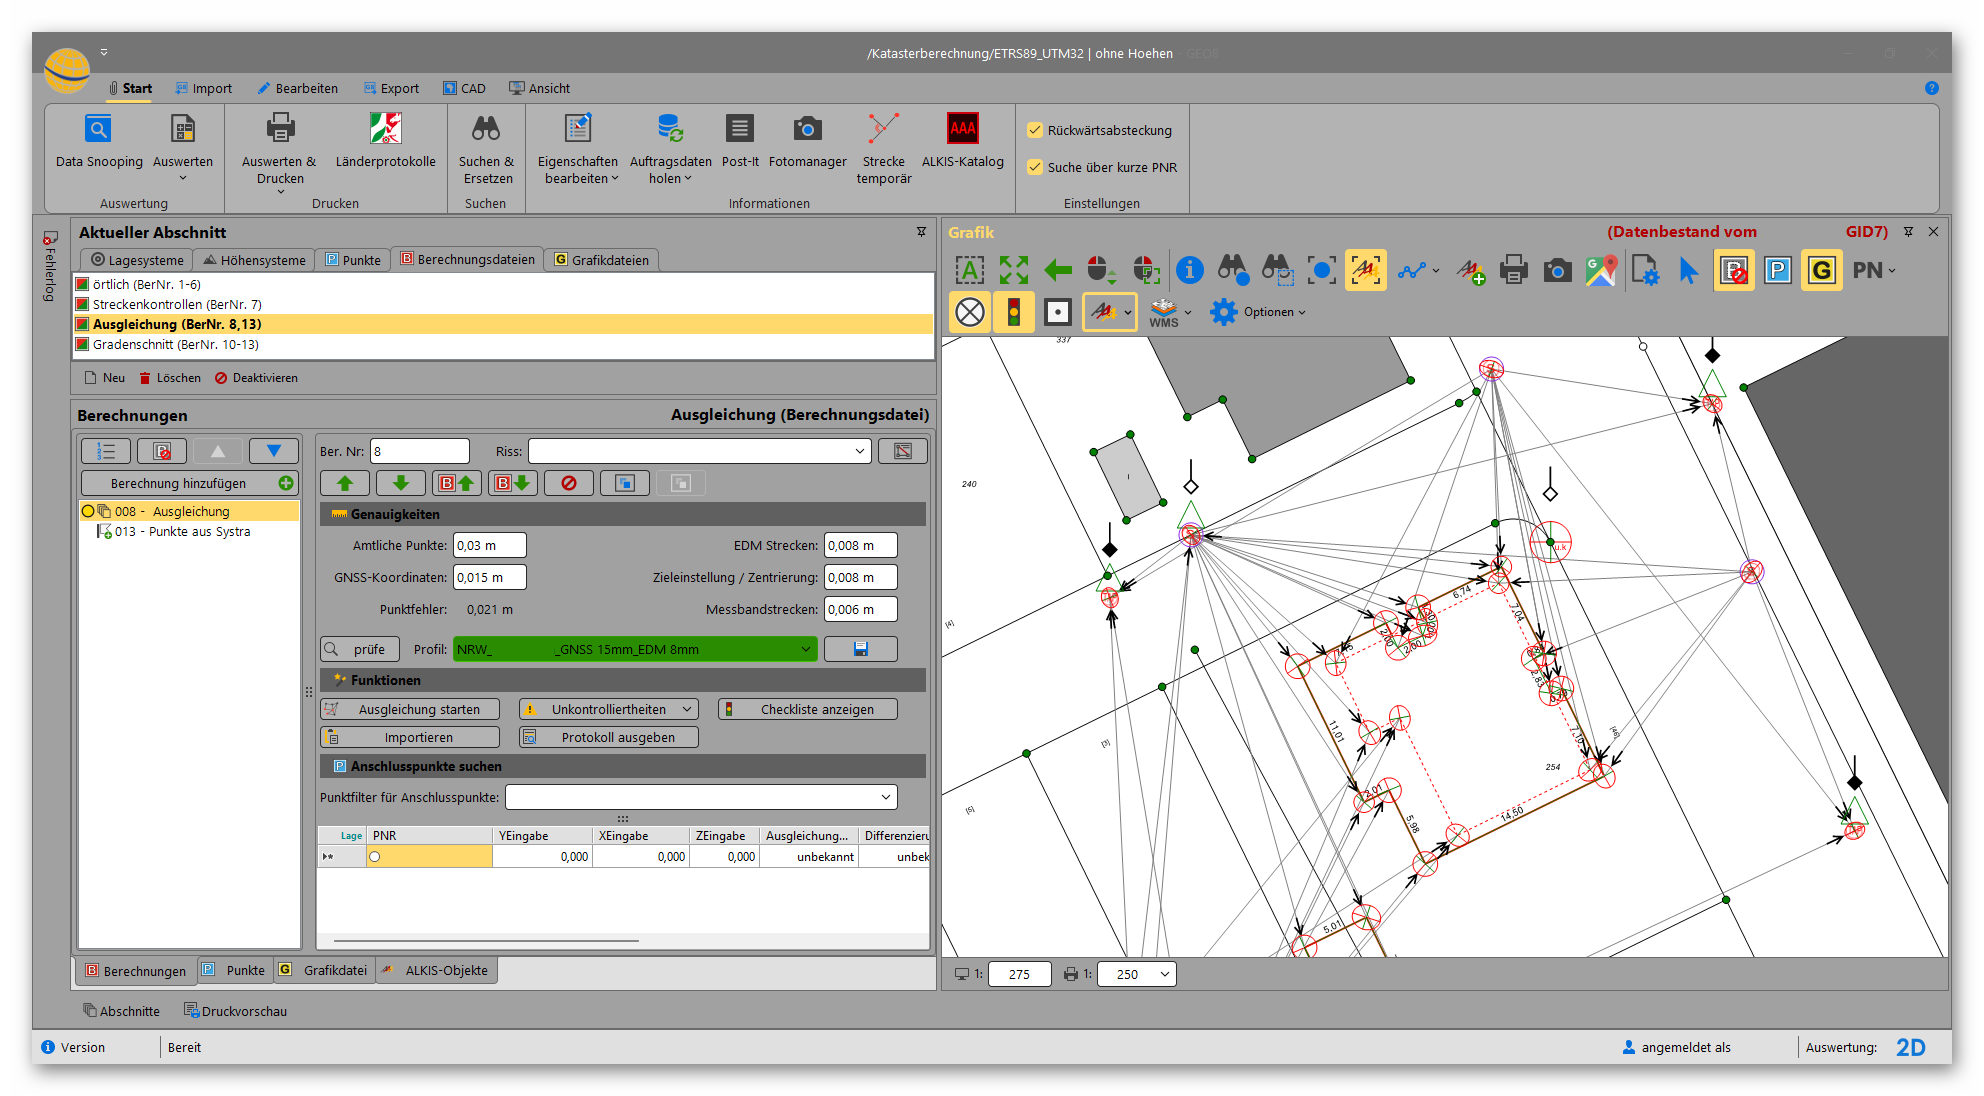Click the Google Maps icon in Grafik

(1601, 270)
